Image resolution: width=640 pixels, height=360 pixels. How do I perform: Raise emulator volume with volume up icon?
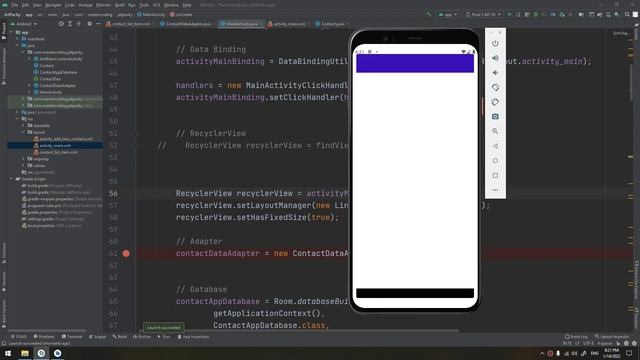click(x=495, y=58)
